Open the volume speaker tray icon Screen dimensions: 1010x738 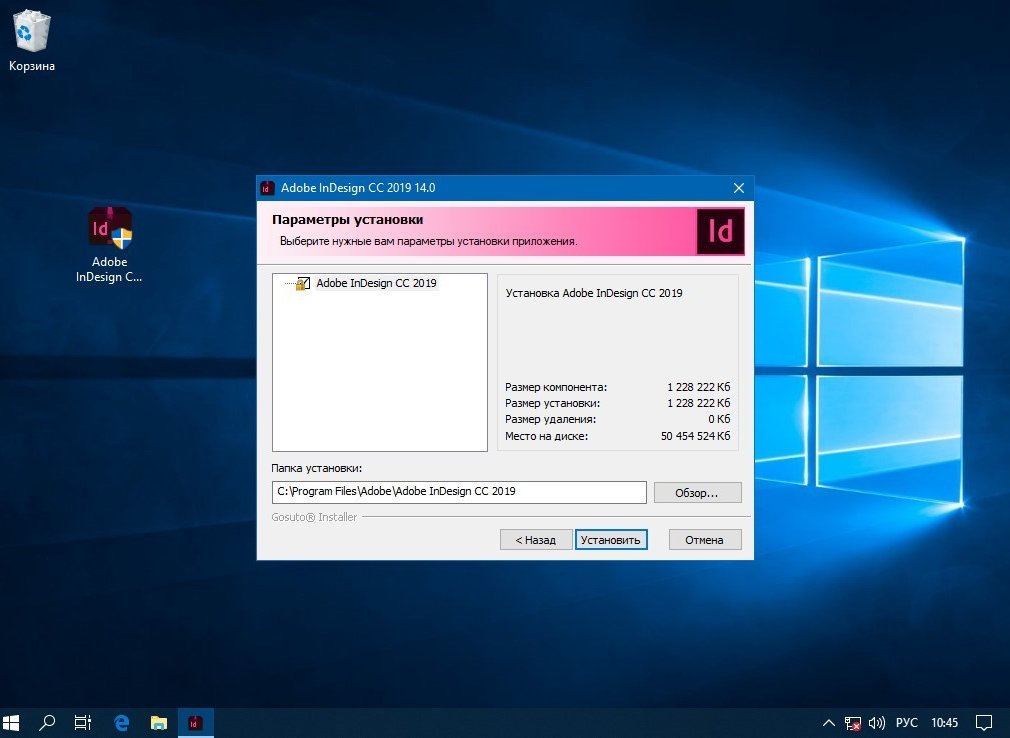coord(877,723)
